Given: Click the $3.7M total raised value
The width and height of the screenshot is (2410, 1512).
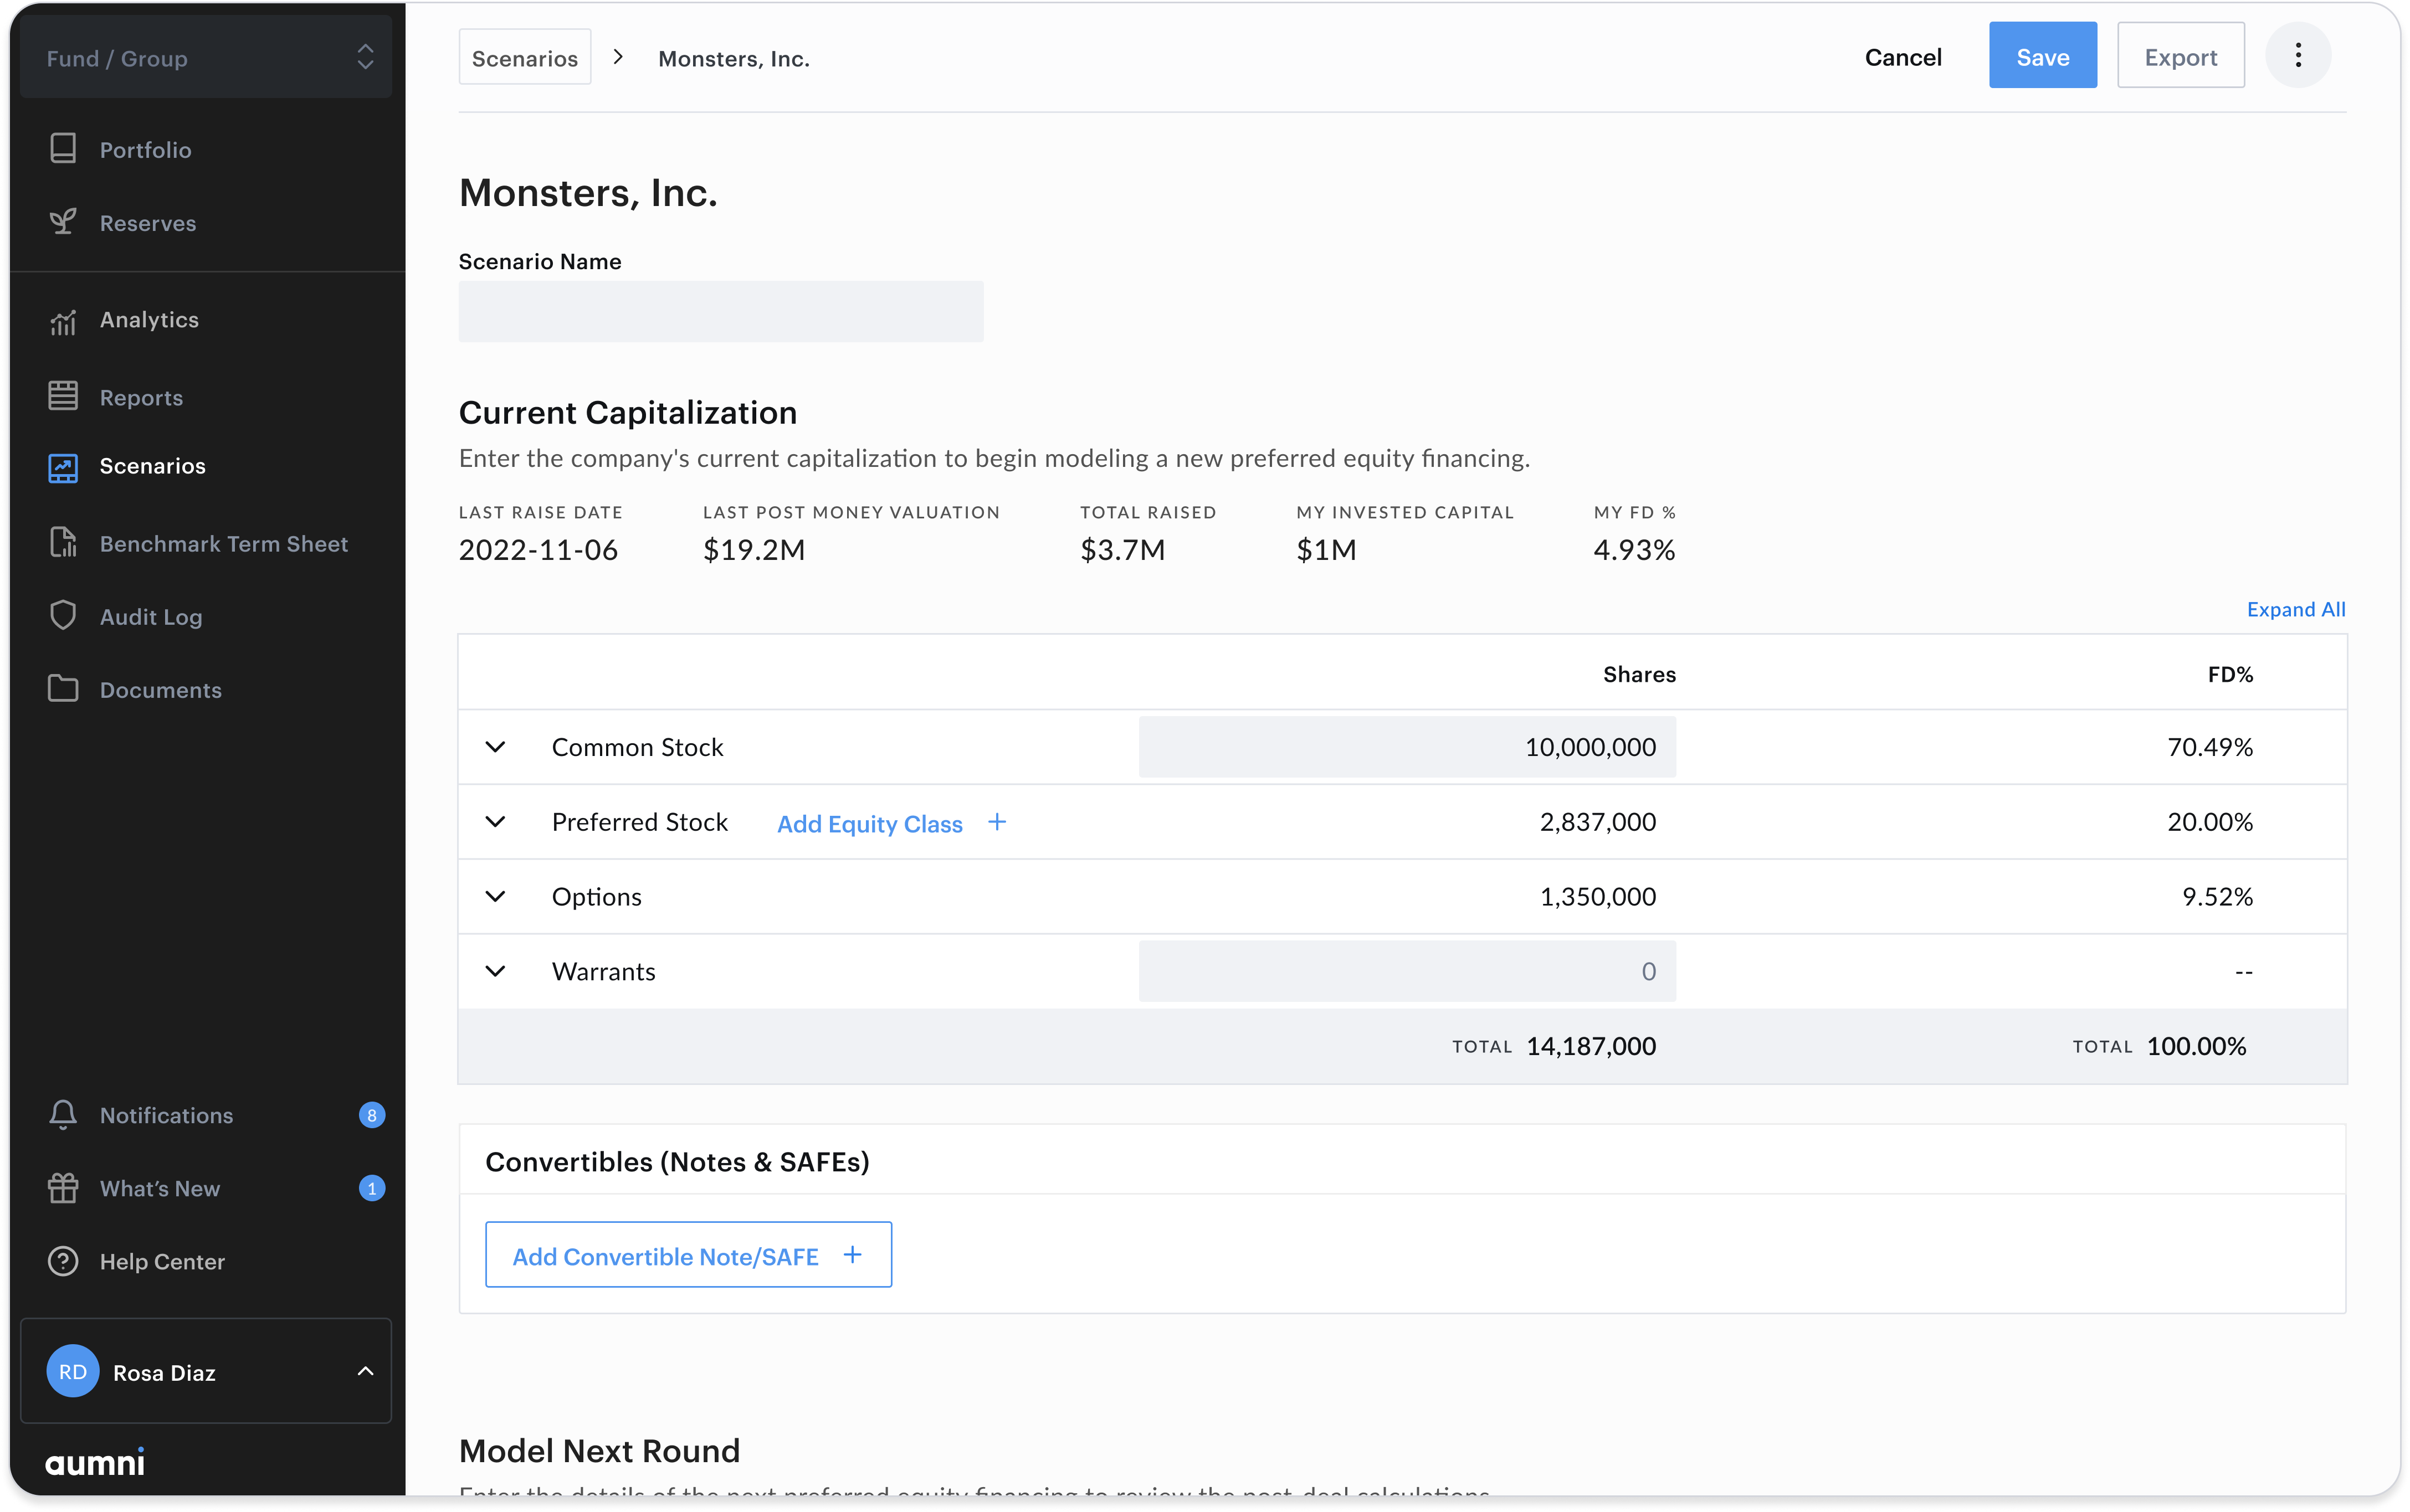Looking at the screenshot, I should (1122, 549).
